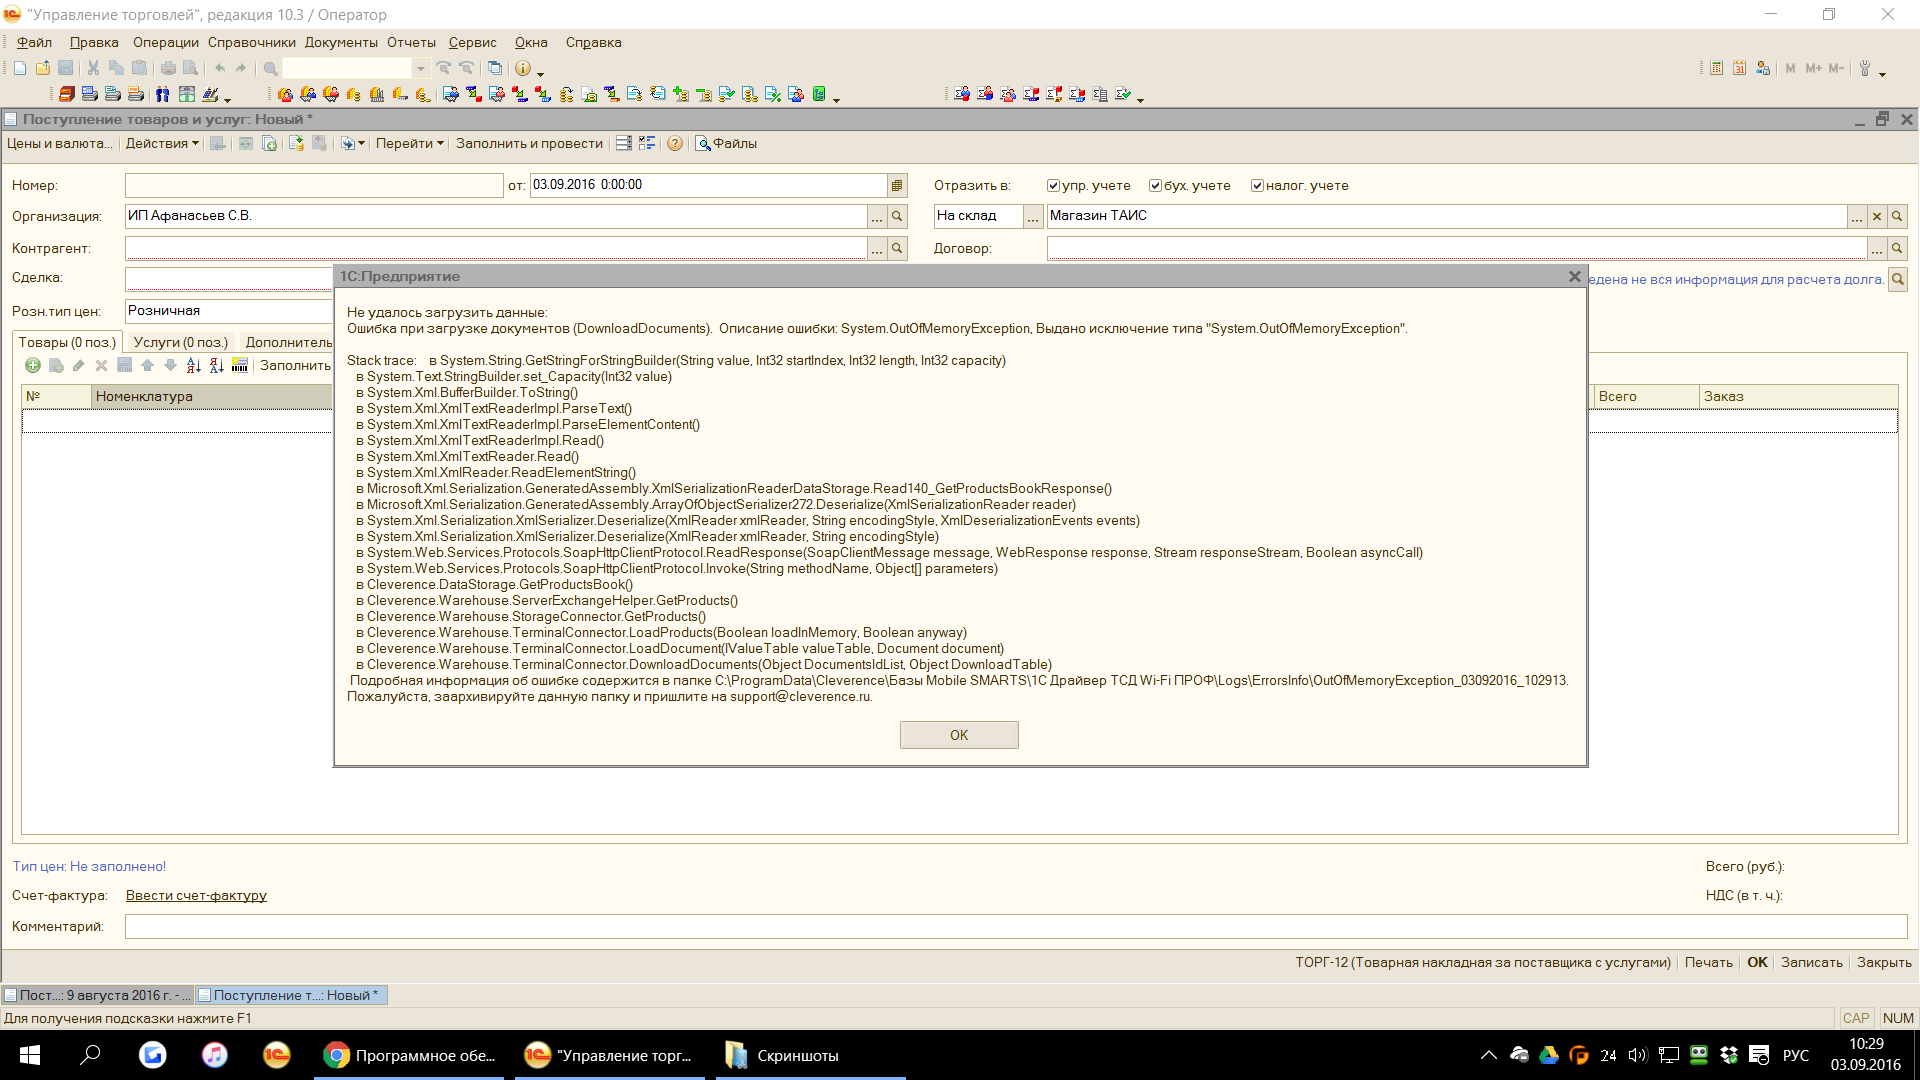Click the sort descending icon in table toolbar
1920x1080 pixels.
tap(217, 365)
